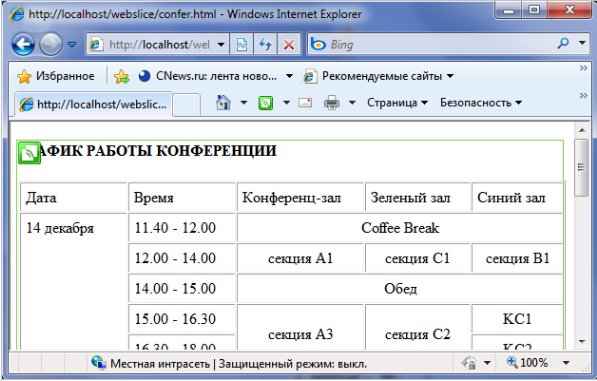Viewport: 597px width, 381px height.
Task: Print the page with the printer icon
Action: click(x=332, y=103)
